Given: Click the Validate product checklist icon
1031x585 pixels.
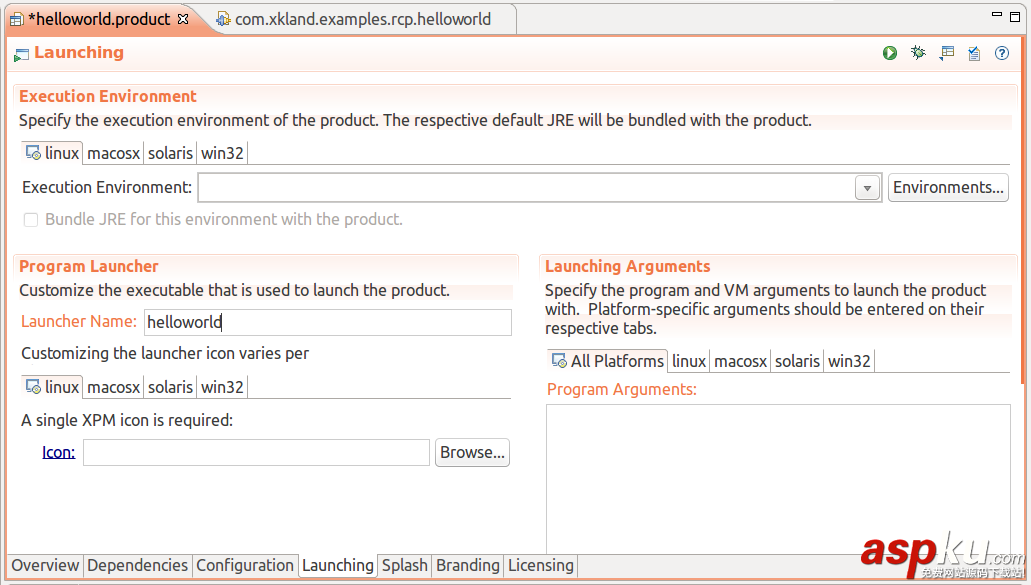Looking at the screenshot, I should click(x=974, y=53).
